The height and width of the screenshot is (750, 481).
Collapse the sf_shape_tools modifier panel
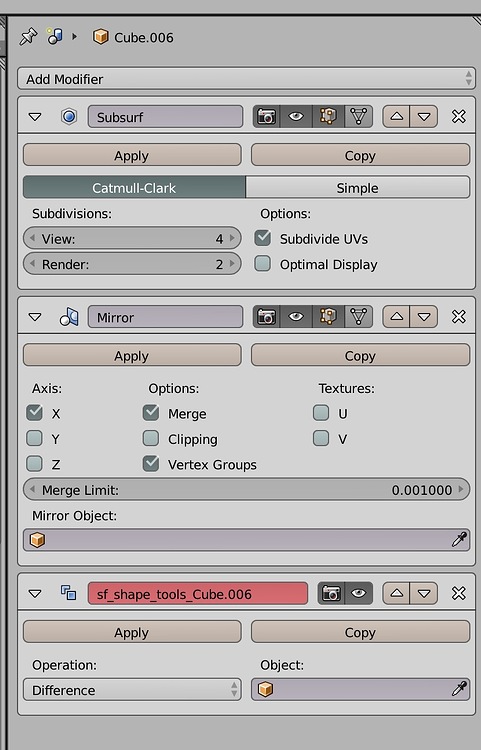point(35,594)
